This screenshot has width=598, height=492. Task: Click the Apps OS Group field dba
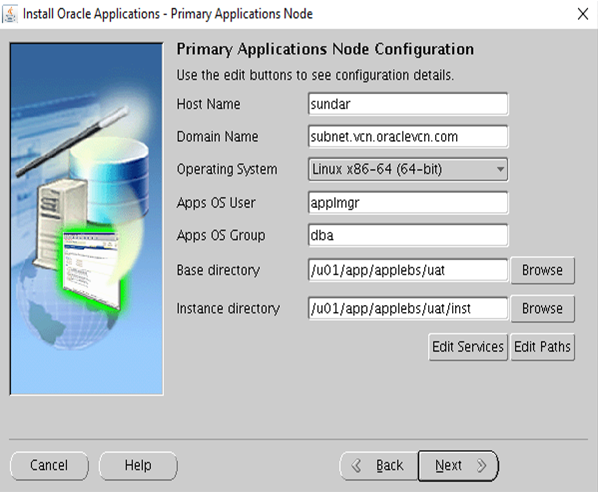click(408, 235)
